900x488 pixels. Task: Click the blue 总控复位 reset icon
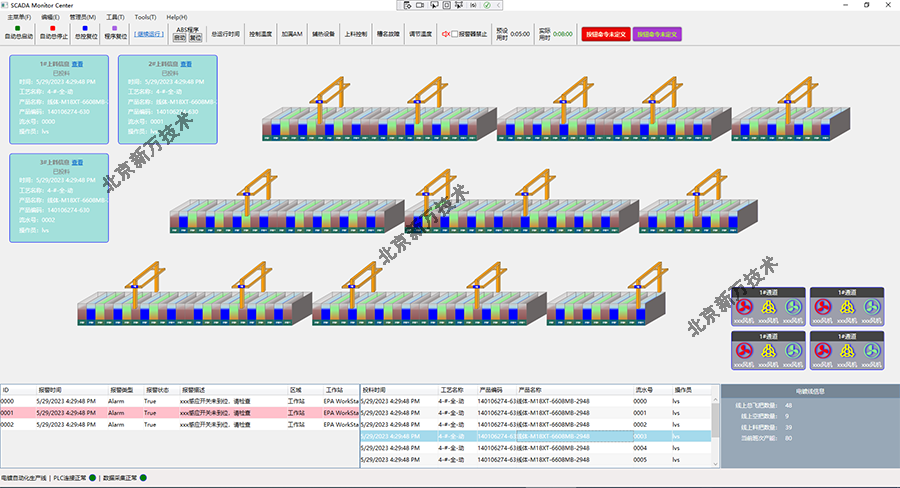coord(85,28)
